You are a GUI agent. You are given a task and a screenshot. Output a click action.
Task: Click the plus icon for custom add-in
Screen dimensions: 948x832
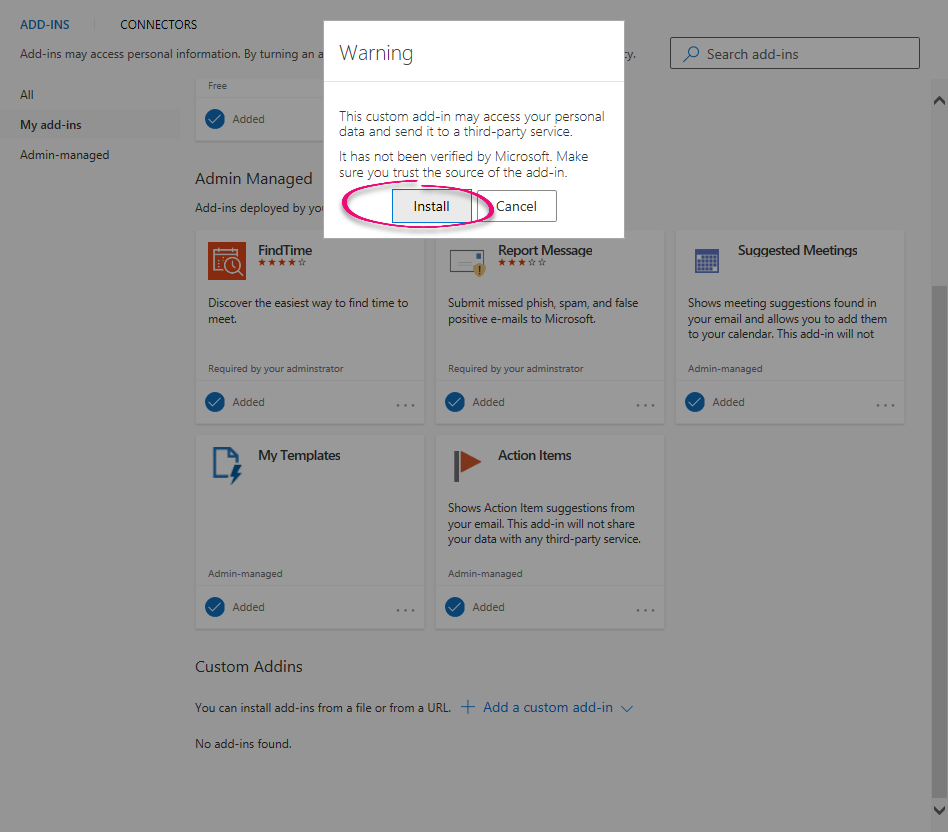tap(467, 706)
